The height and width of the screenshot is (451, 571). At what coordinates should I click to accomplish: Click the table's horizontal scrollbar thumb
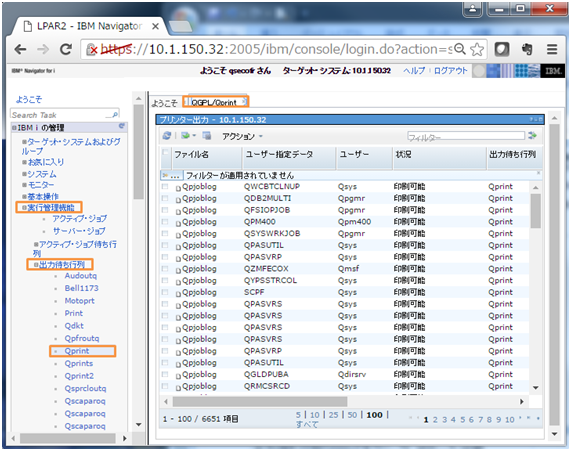point(260,401)
